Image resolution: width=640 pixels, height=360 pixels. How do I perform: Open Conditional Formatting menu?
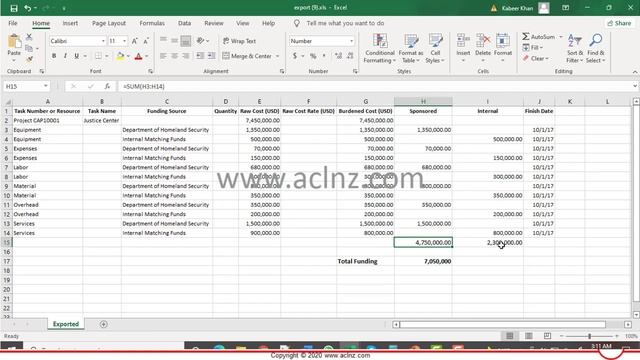[x=380, y=48]
